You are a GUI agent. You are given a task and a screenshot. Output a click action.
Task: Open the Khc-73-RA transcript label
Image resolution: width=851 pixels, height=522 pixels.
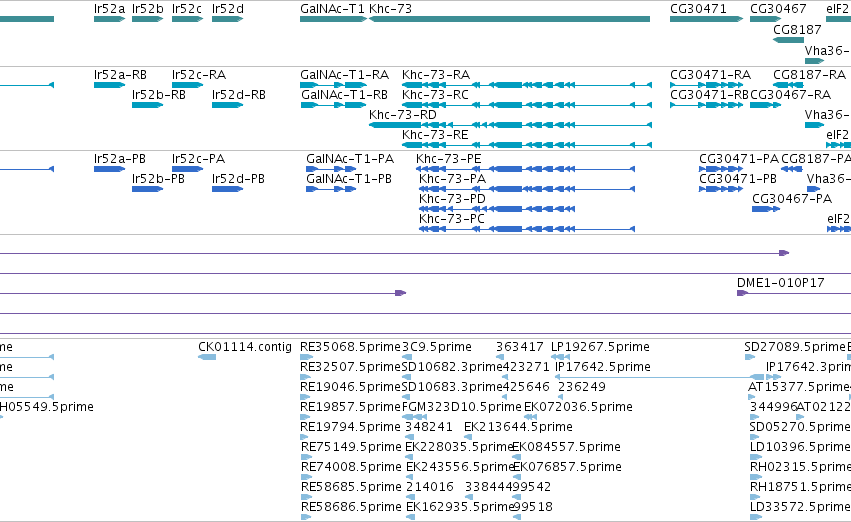tap(436, 75)
